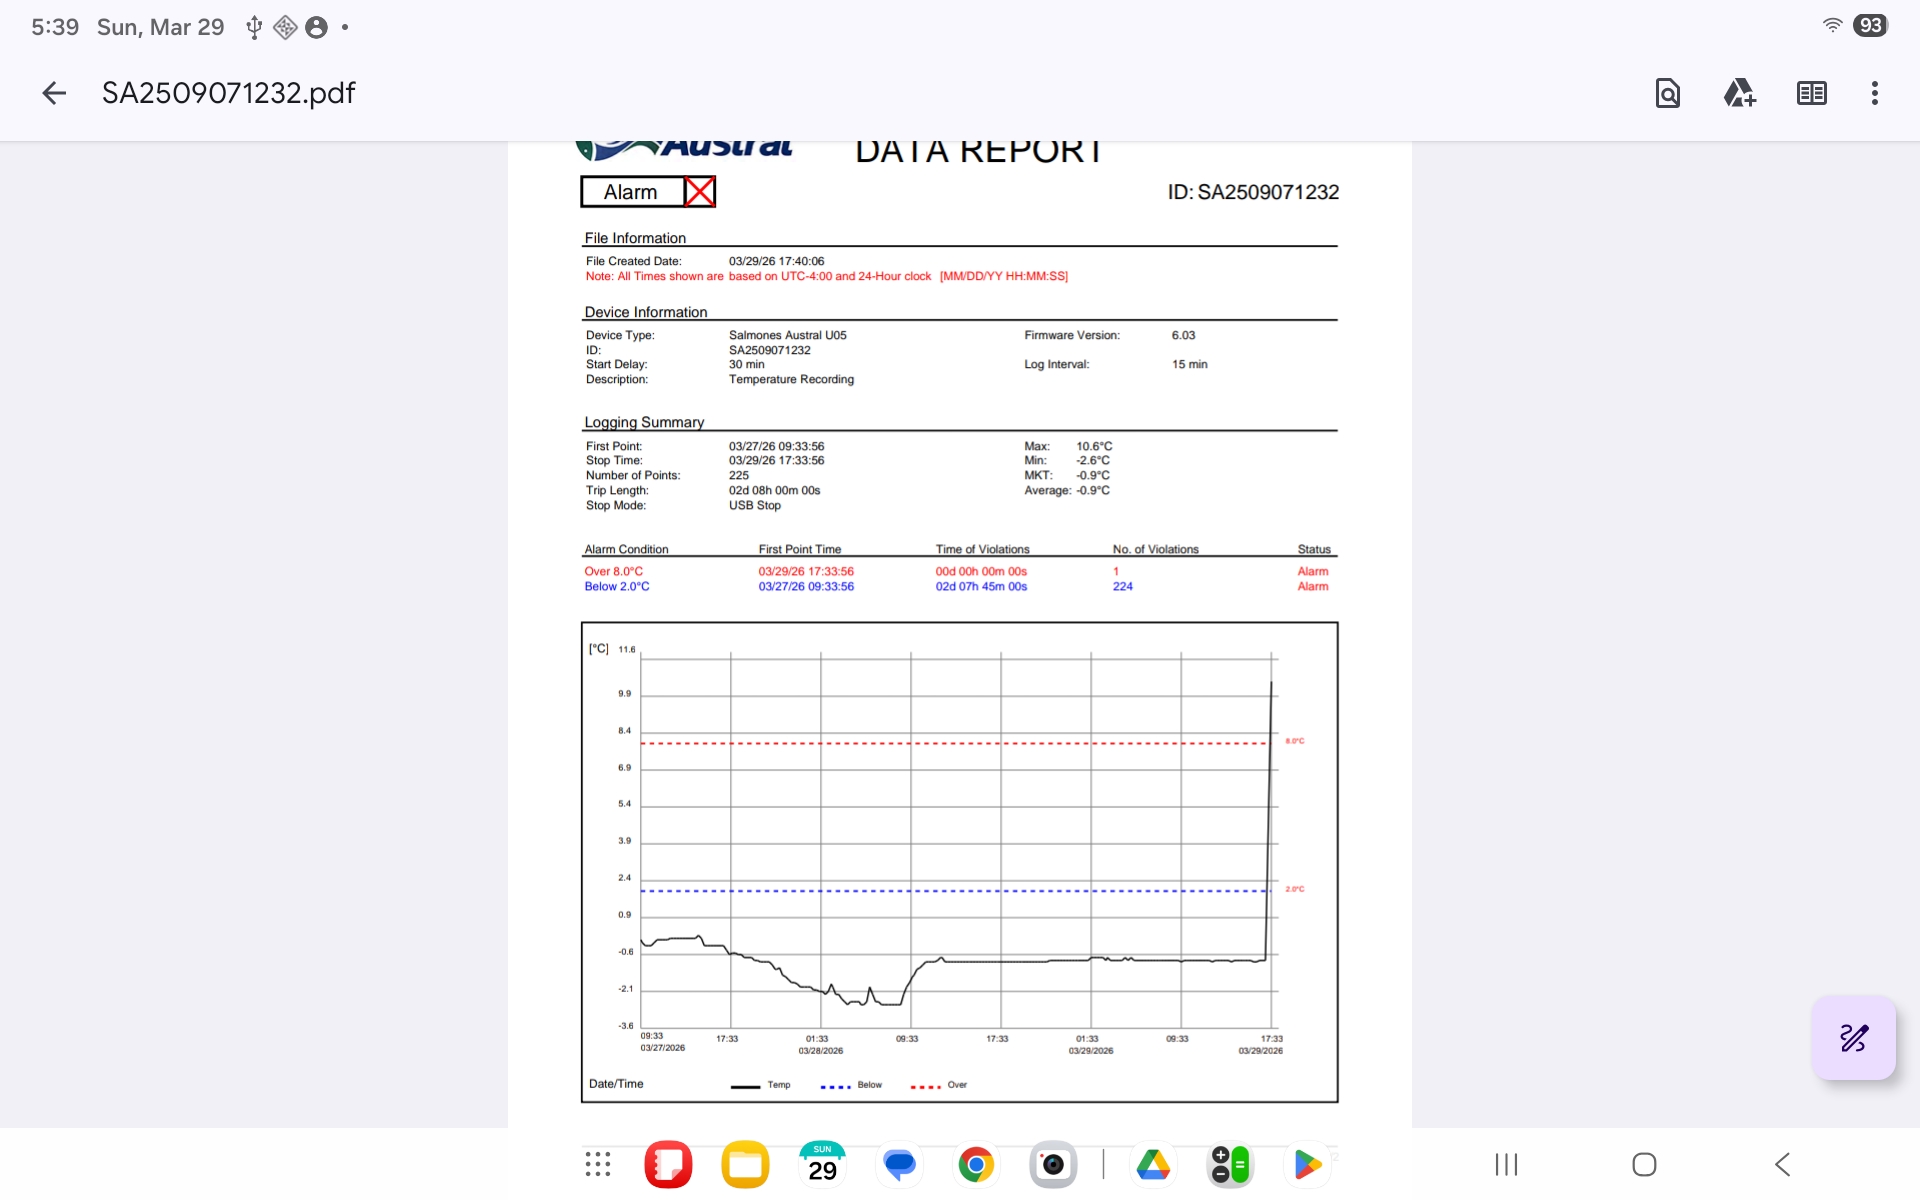1920x1200 pixels.
Task: Launch the Camera app in taskbar
Action: point(1053,1164)
